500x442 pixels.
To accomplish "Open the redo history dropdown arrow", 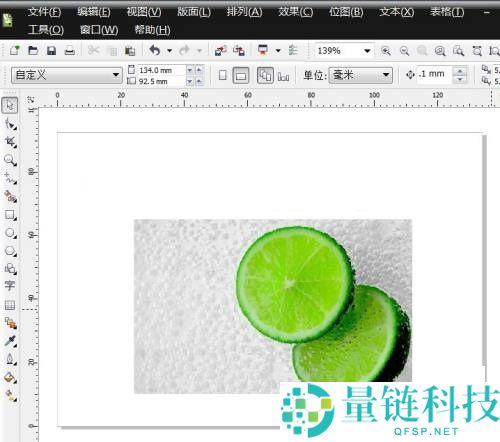I will [x=199, y=51].
